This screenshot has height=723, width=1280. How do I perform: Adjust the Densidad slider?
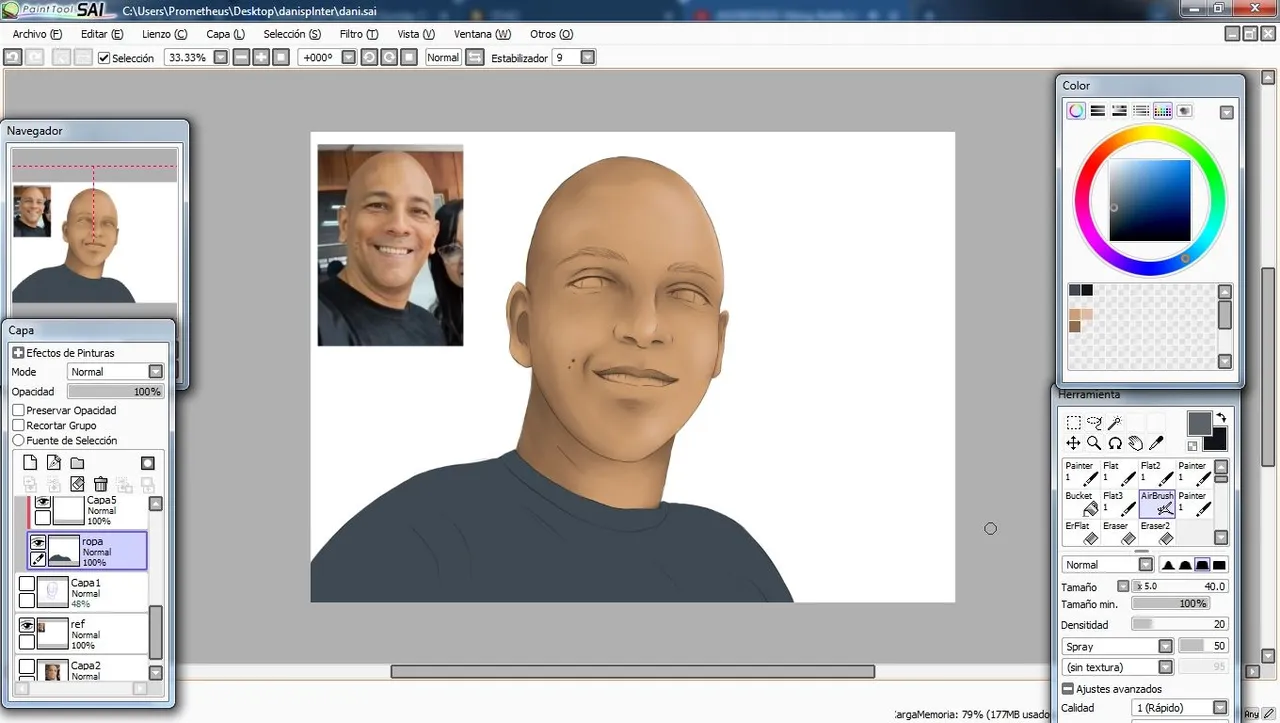pyautogui.click(x=1179, y=624)
